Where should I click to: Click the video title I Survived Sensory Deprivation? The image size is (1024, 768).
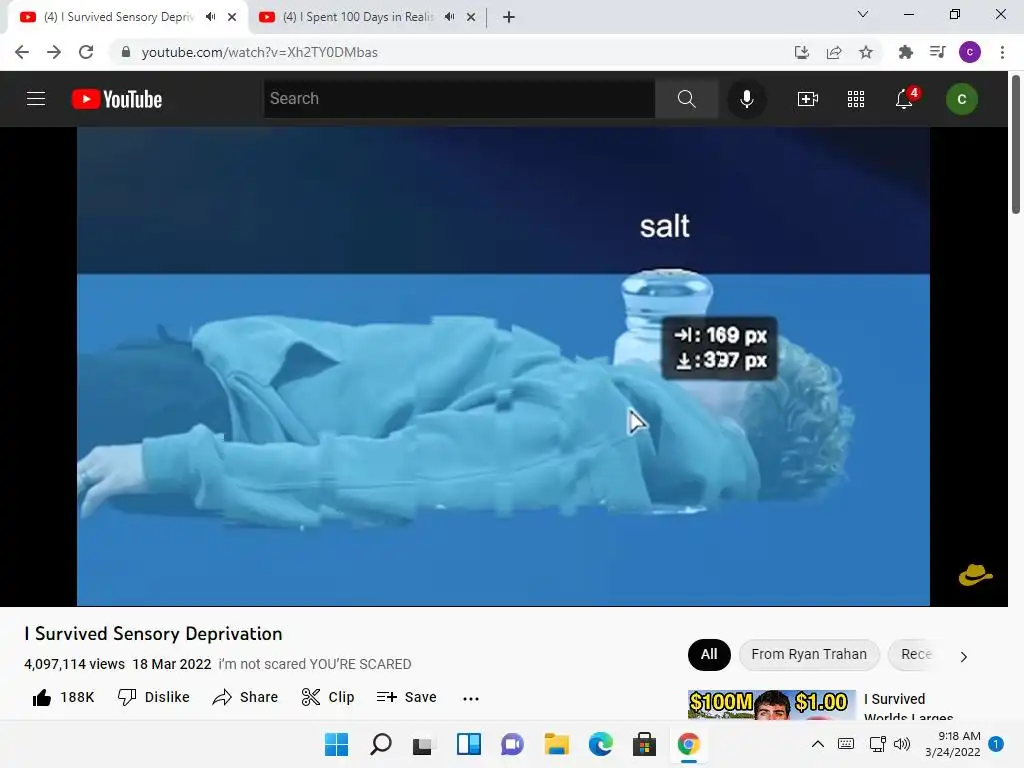click(153, 633)
